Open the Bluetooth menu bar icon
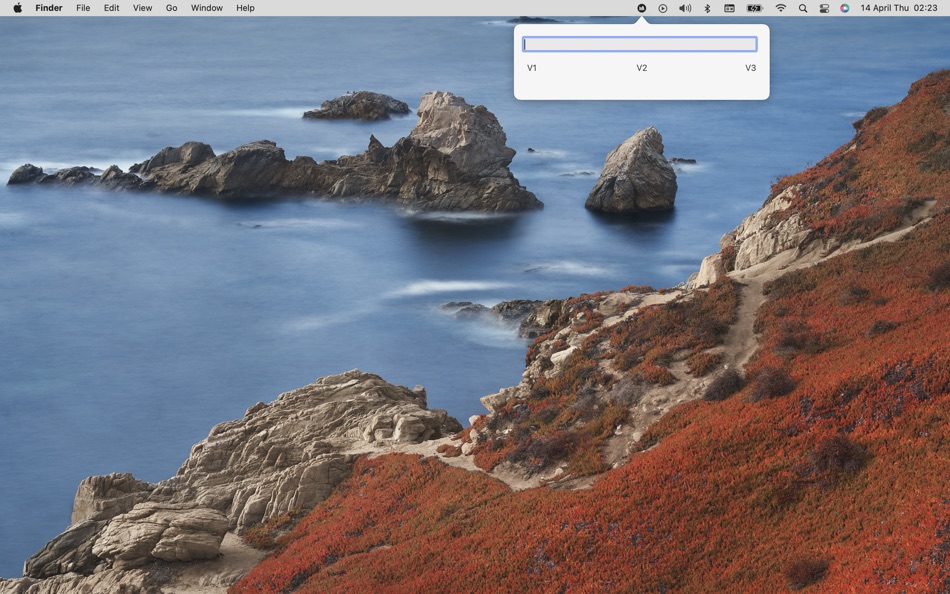Image resolution: width=950 pixels, height=594 pixels. click(x=707, y=8)
